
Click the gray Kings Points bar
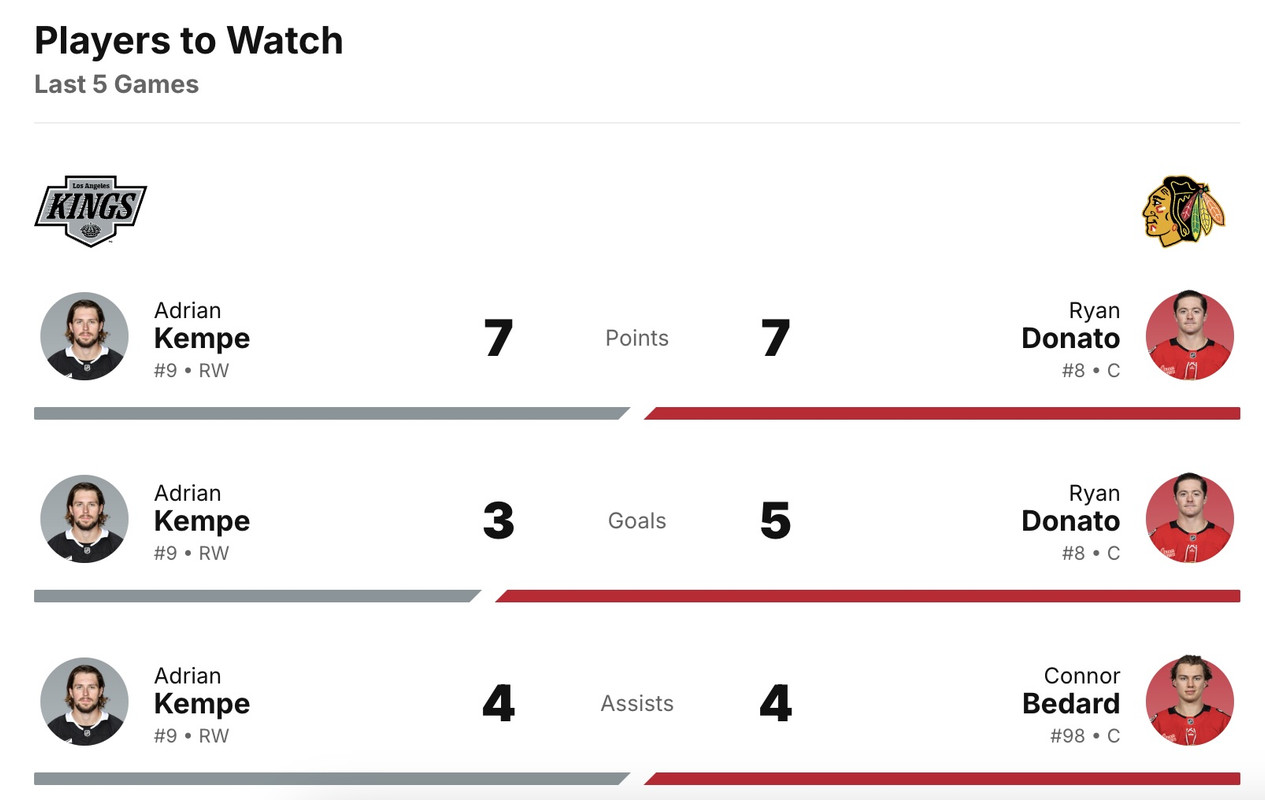point(328,413)
